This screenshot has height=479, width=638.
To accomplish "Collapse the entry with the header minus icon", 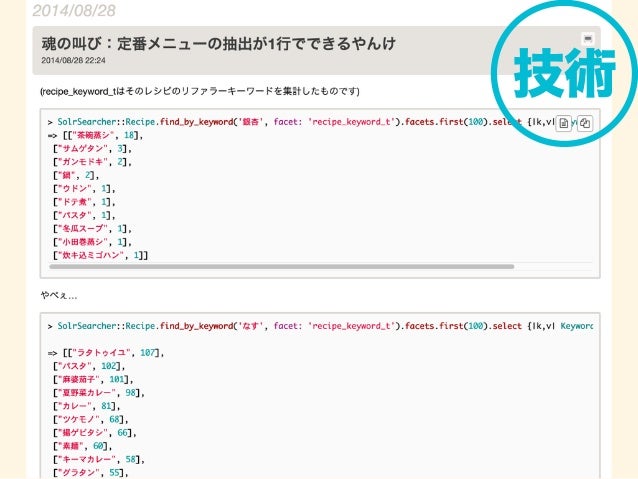I will 588,39.
